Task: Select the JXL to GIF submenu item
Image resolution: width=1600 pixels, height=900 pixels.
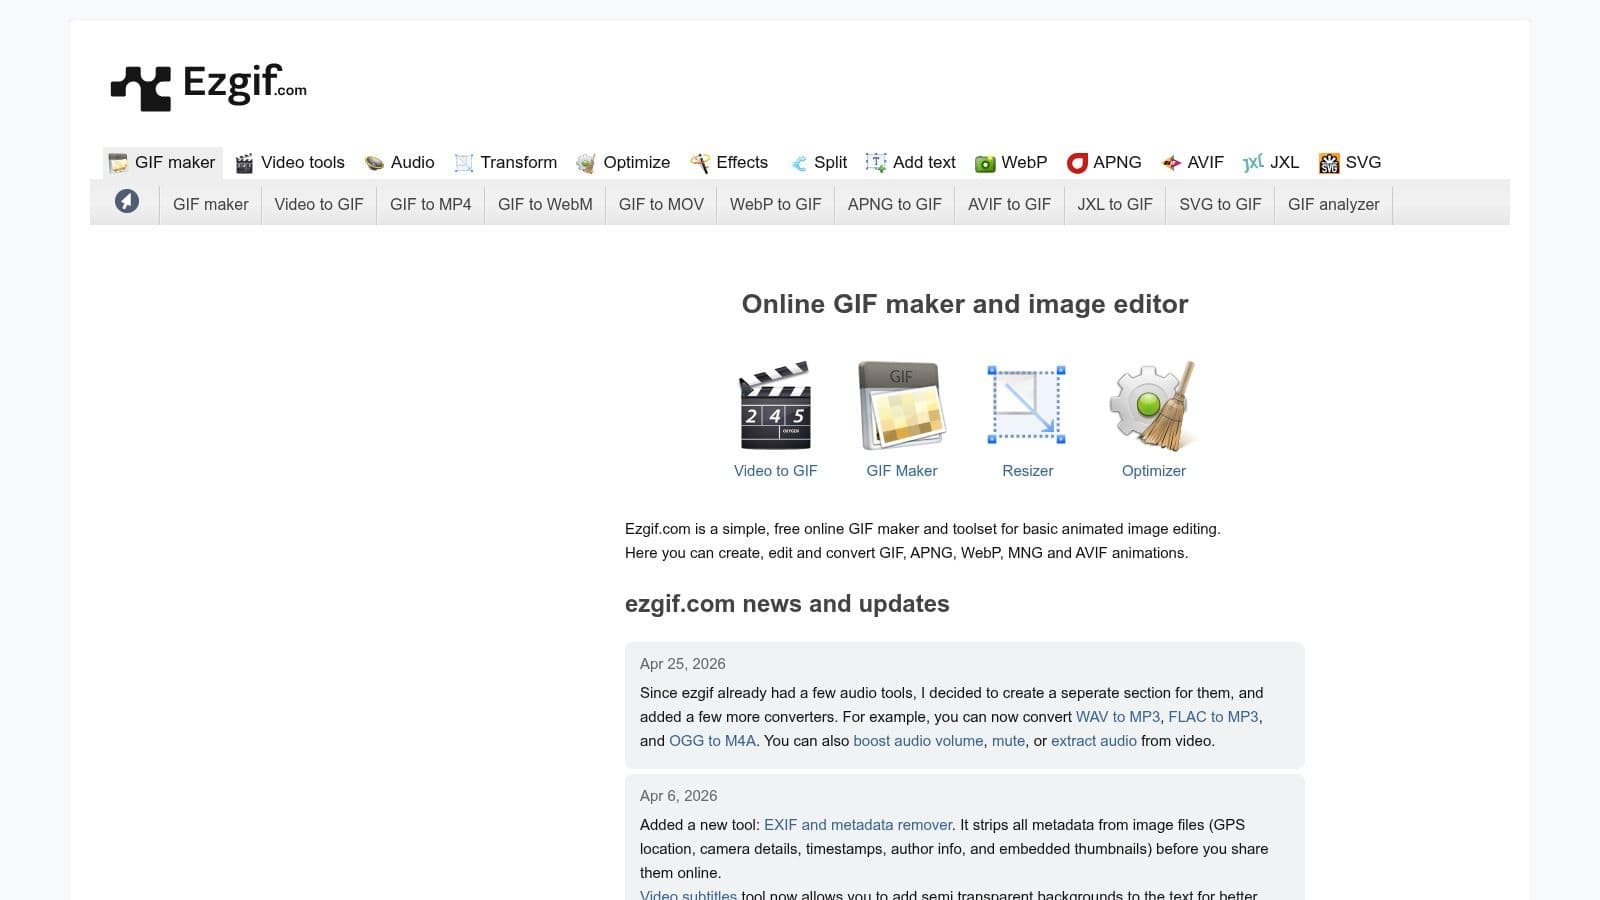Action: pos(1115,204)
